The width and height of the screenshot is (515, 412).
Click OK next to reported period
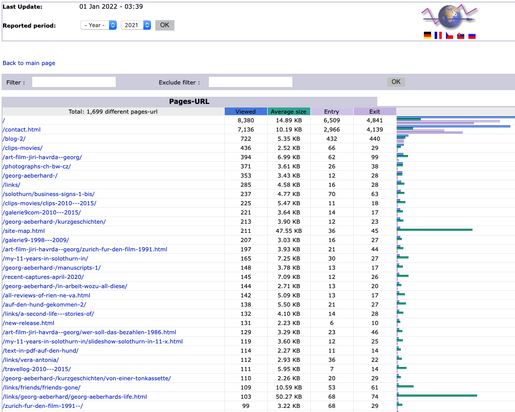tap(165, 25)
